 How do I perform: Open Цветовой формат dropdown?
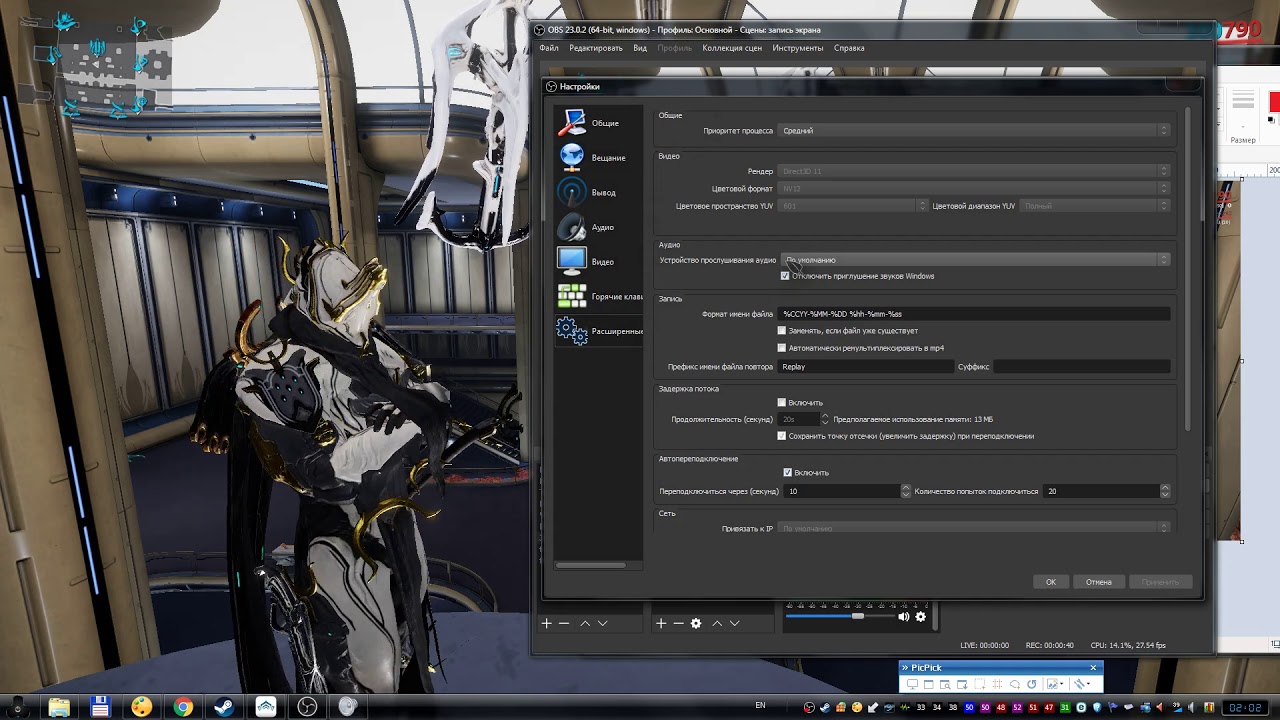974,188
